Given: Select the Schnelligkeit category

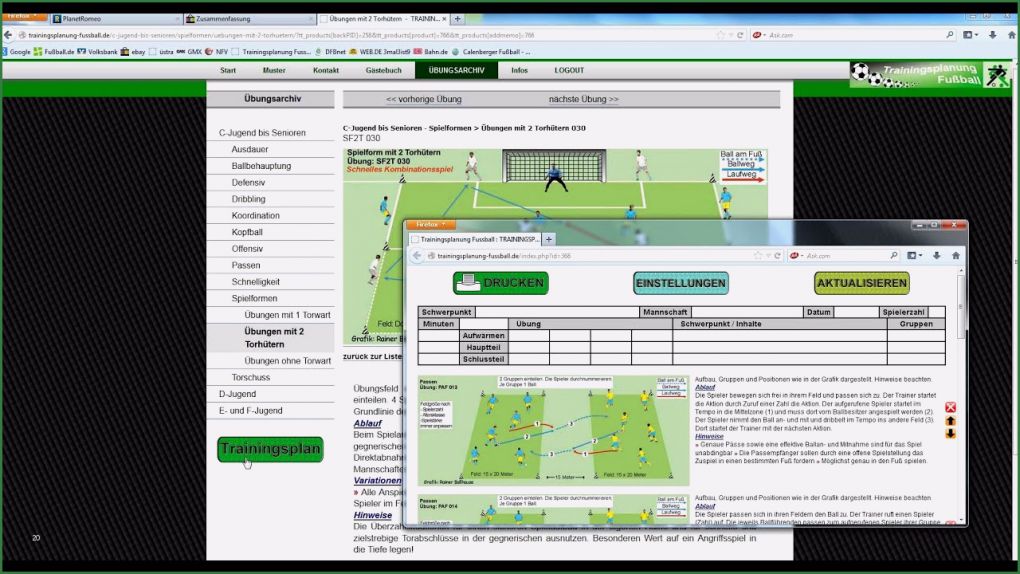Looking at the screenshot, I should point(256,282).
